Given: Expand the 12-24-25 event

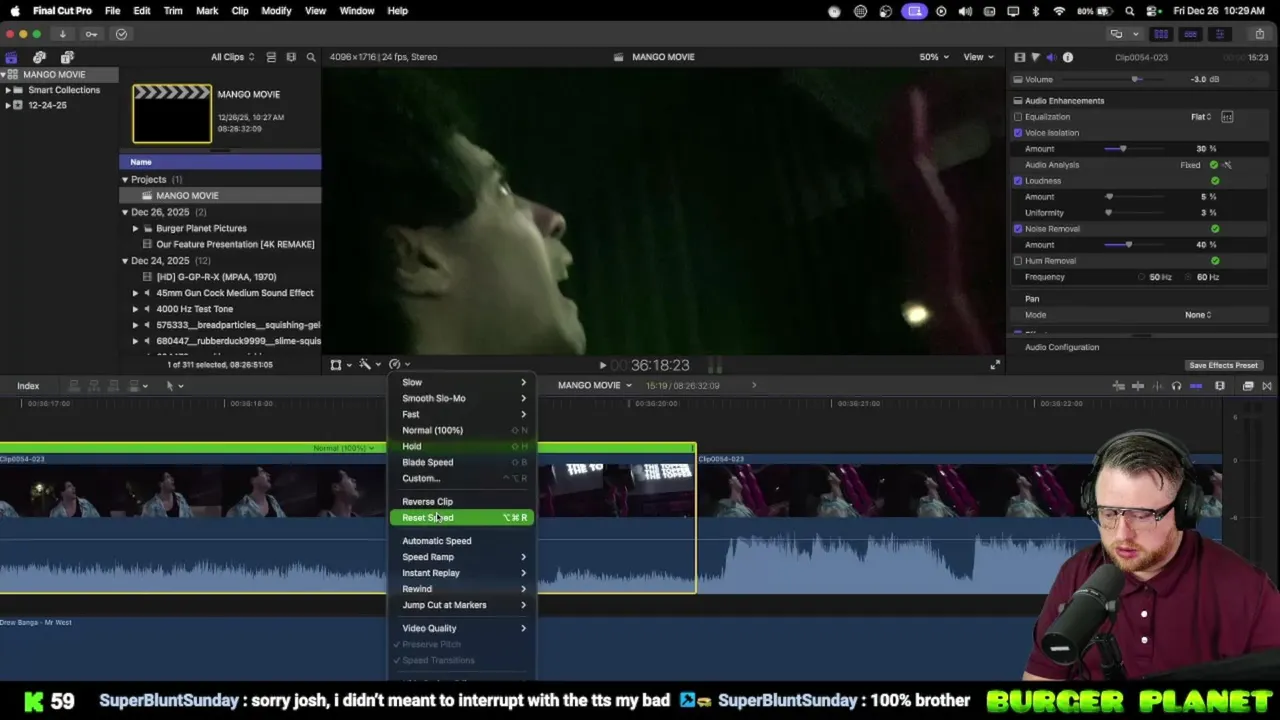Looking at the screenshot, I should pos(8,105).
